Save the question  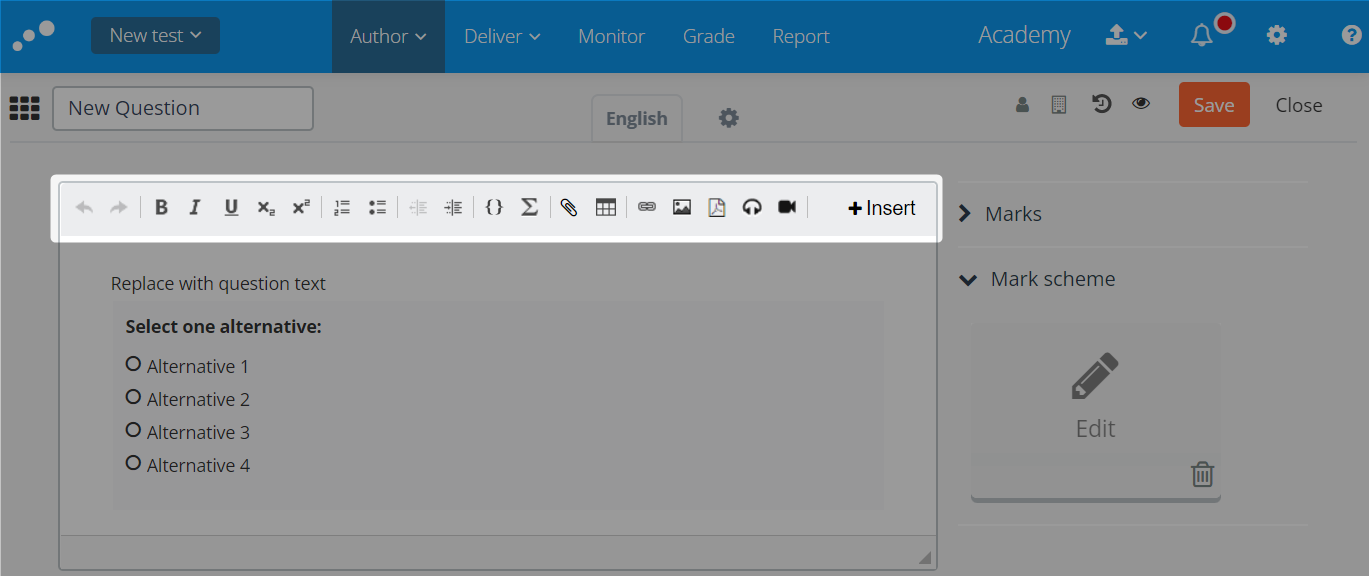tap(1214, 103)
